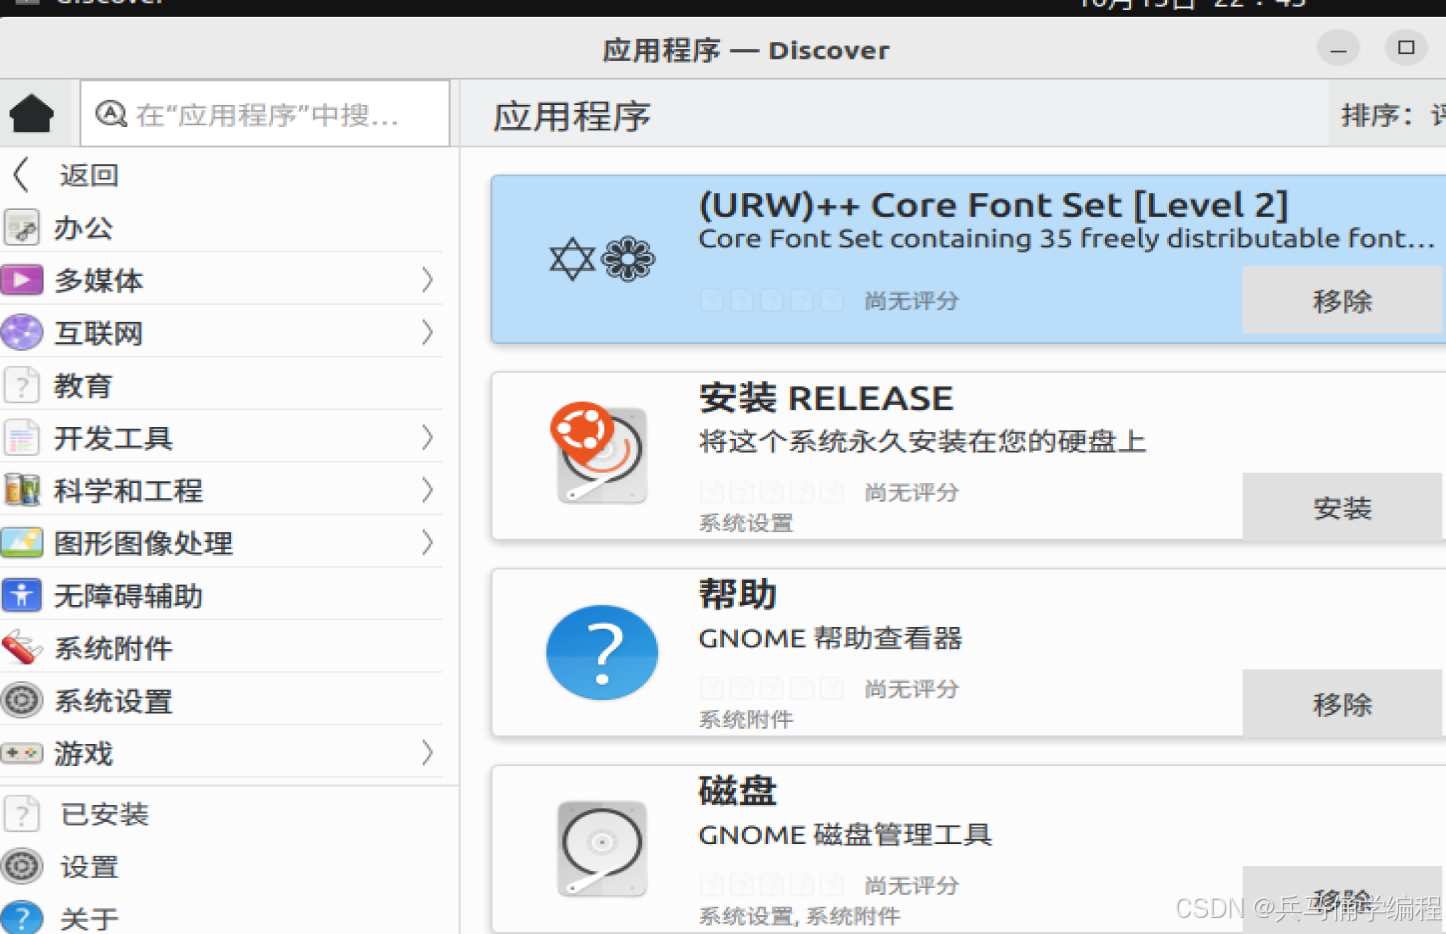Open the 设置 page label

(x=89, y=867)
